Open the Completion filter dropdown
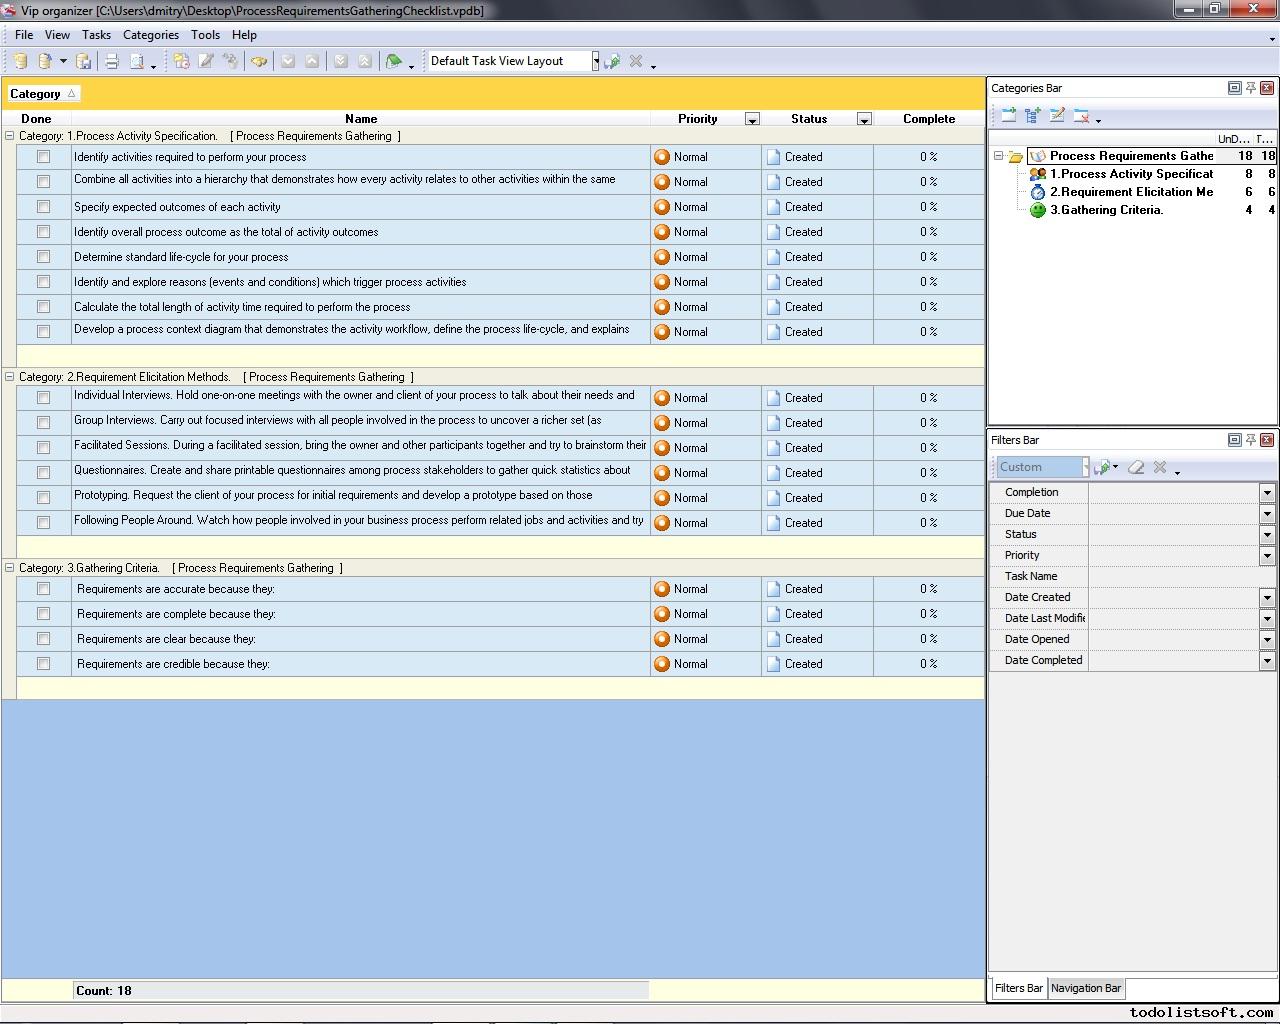This screenshot has width=1280, height=1024. pos(1267,492)
